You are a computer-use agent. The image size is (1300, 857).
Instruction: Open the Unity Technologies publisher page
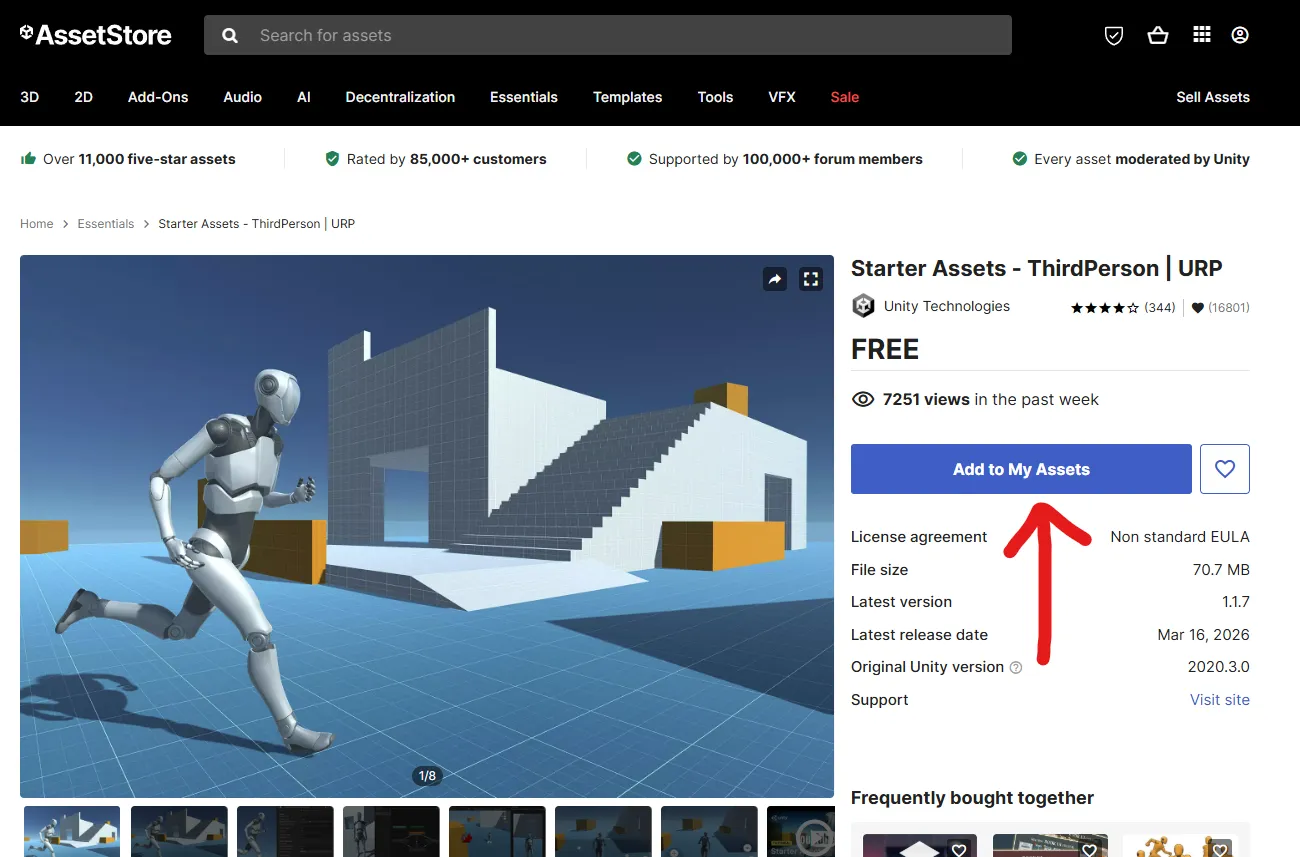coord(946,306)
